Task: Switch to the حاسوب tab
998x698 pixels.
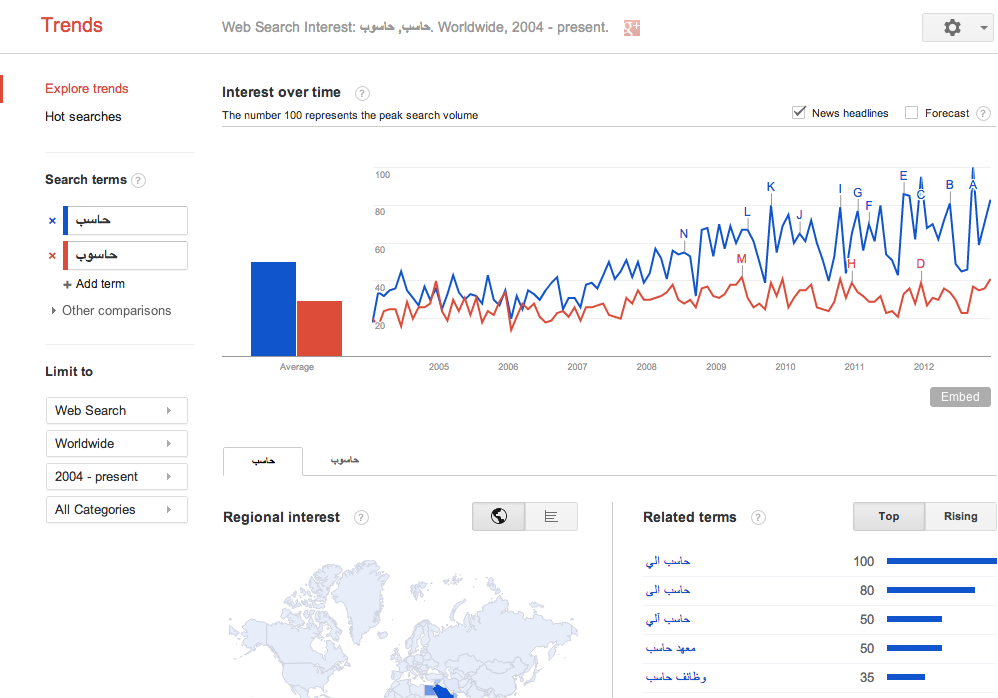Action: pos(345,460)
